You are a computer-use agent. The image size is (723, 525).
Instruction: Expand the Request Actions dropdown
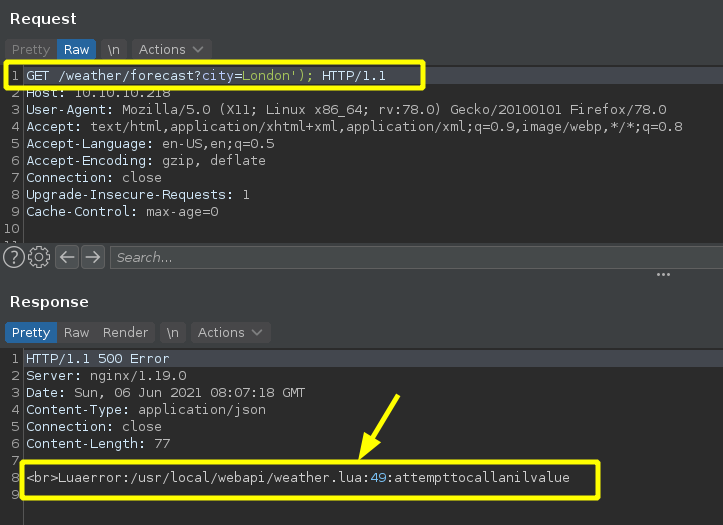[x=172, y=49]
